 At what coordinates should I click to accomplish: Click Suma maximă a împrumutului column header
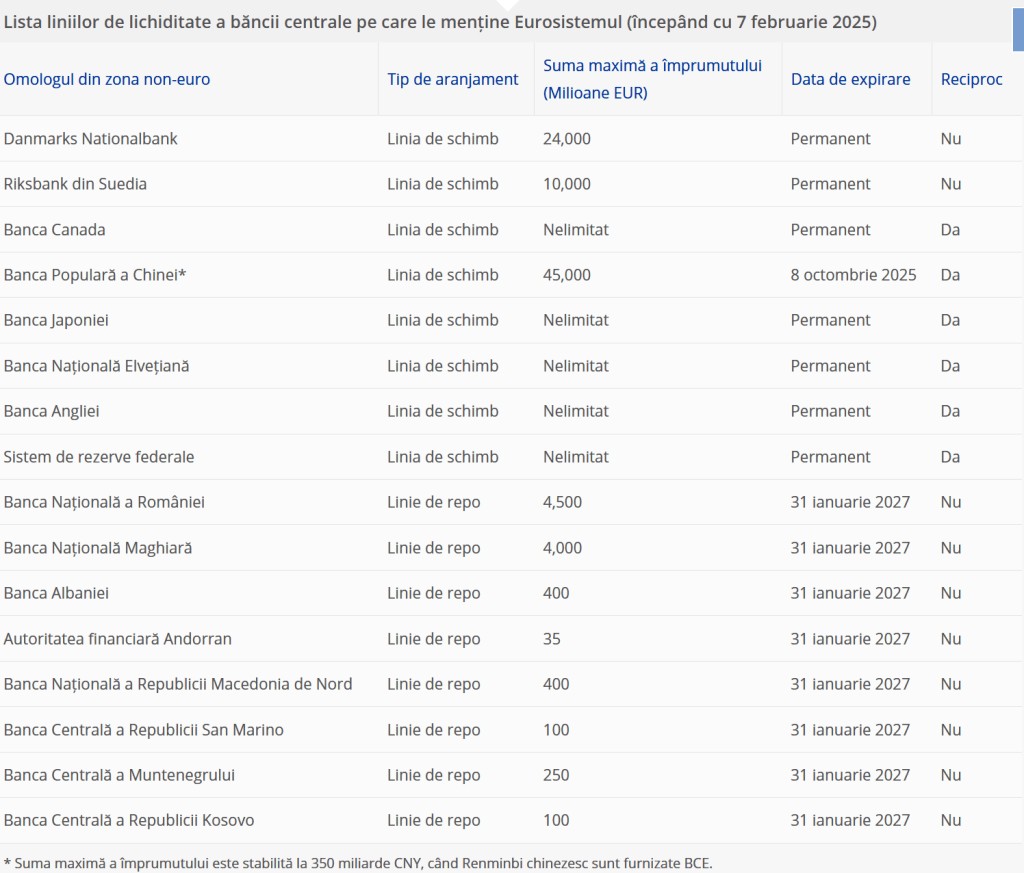652,79
